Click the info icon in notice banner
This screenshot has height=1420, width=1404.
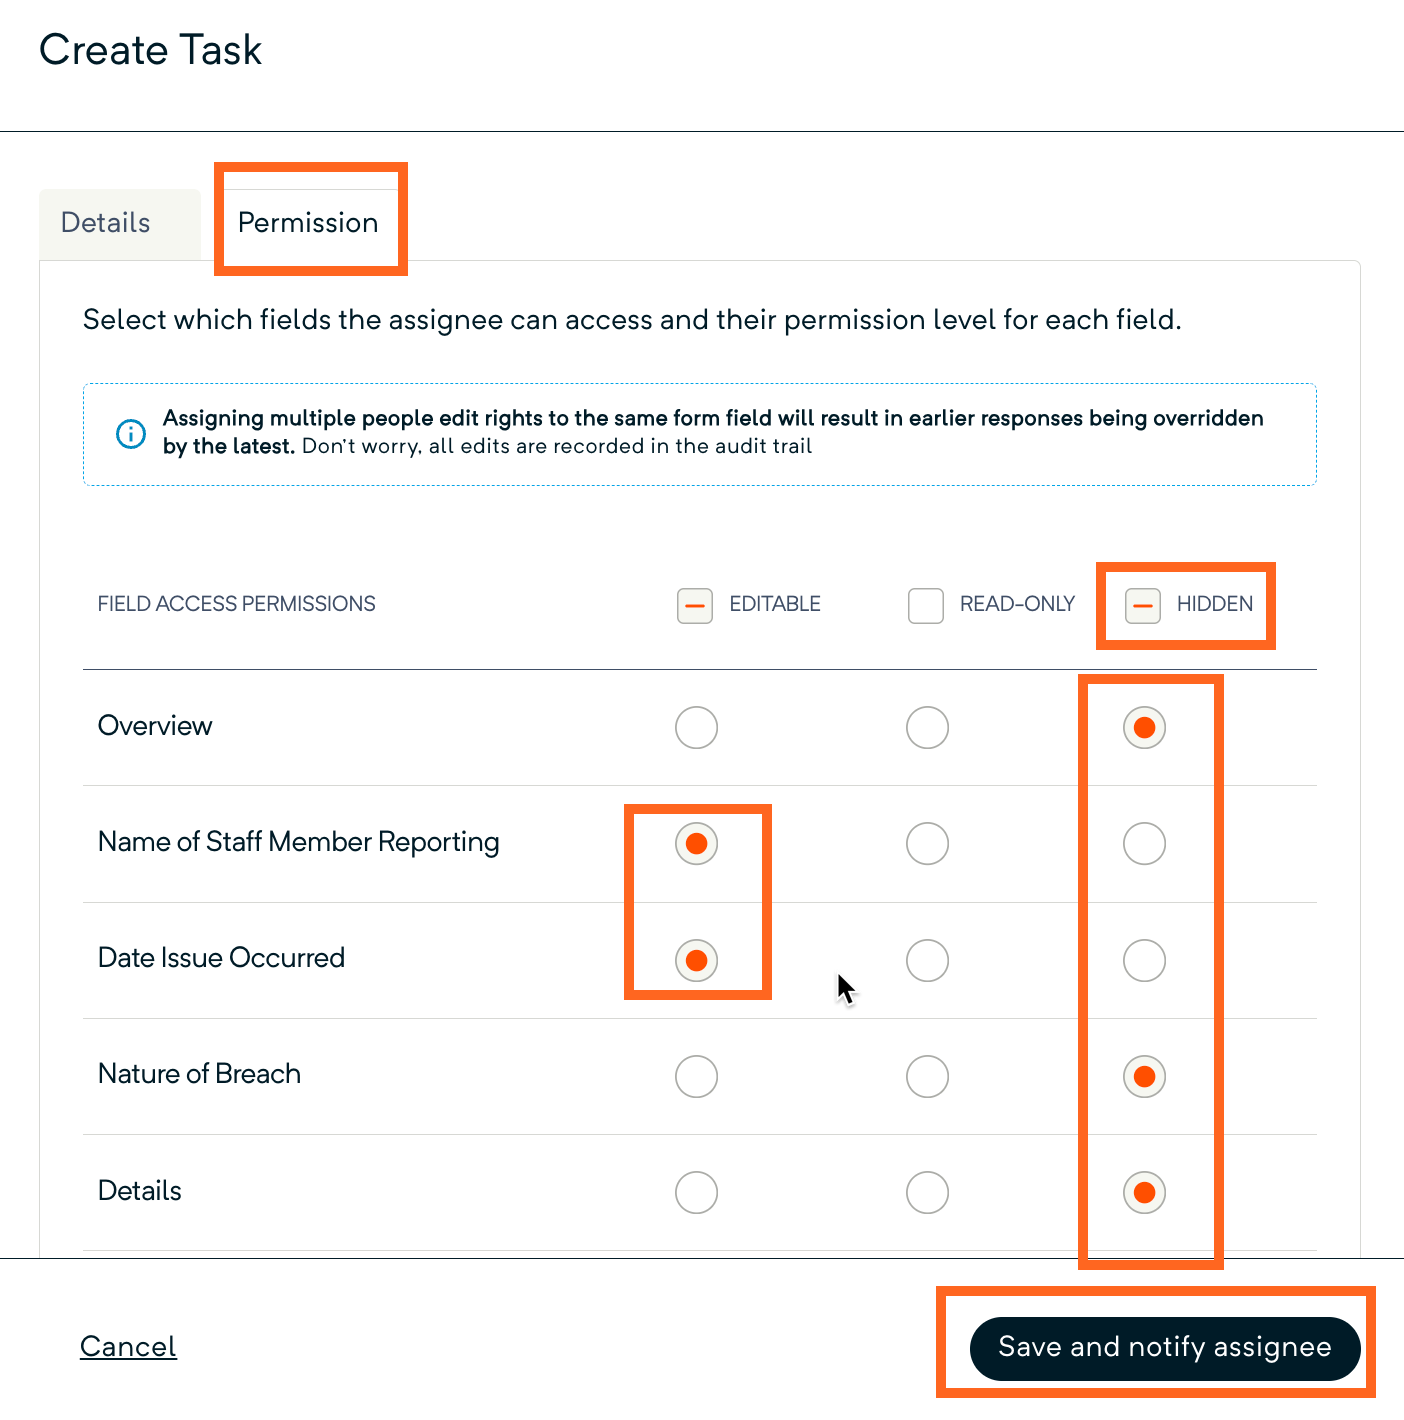coord(131,434)
